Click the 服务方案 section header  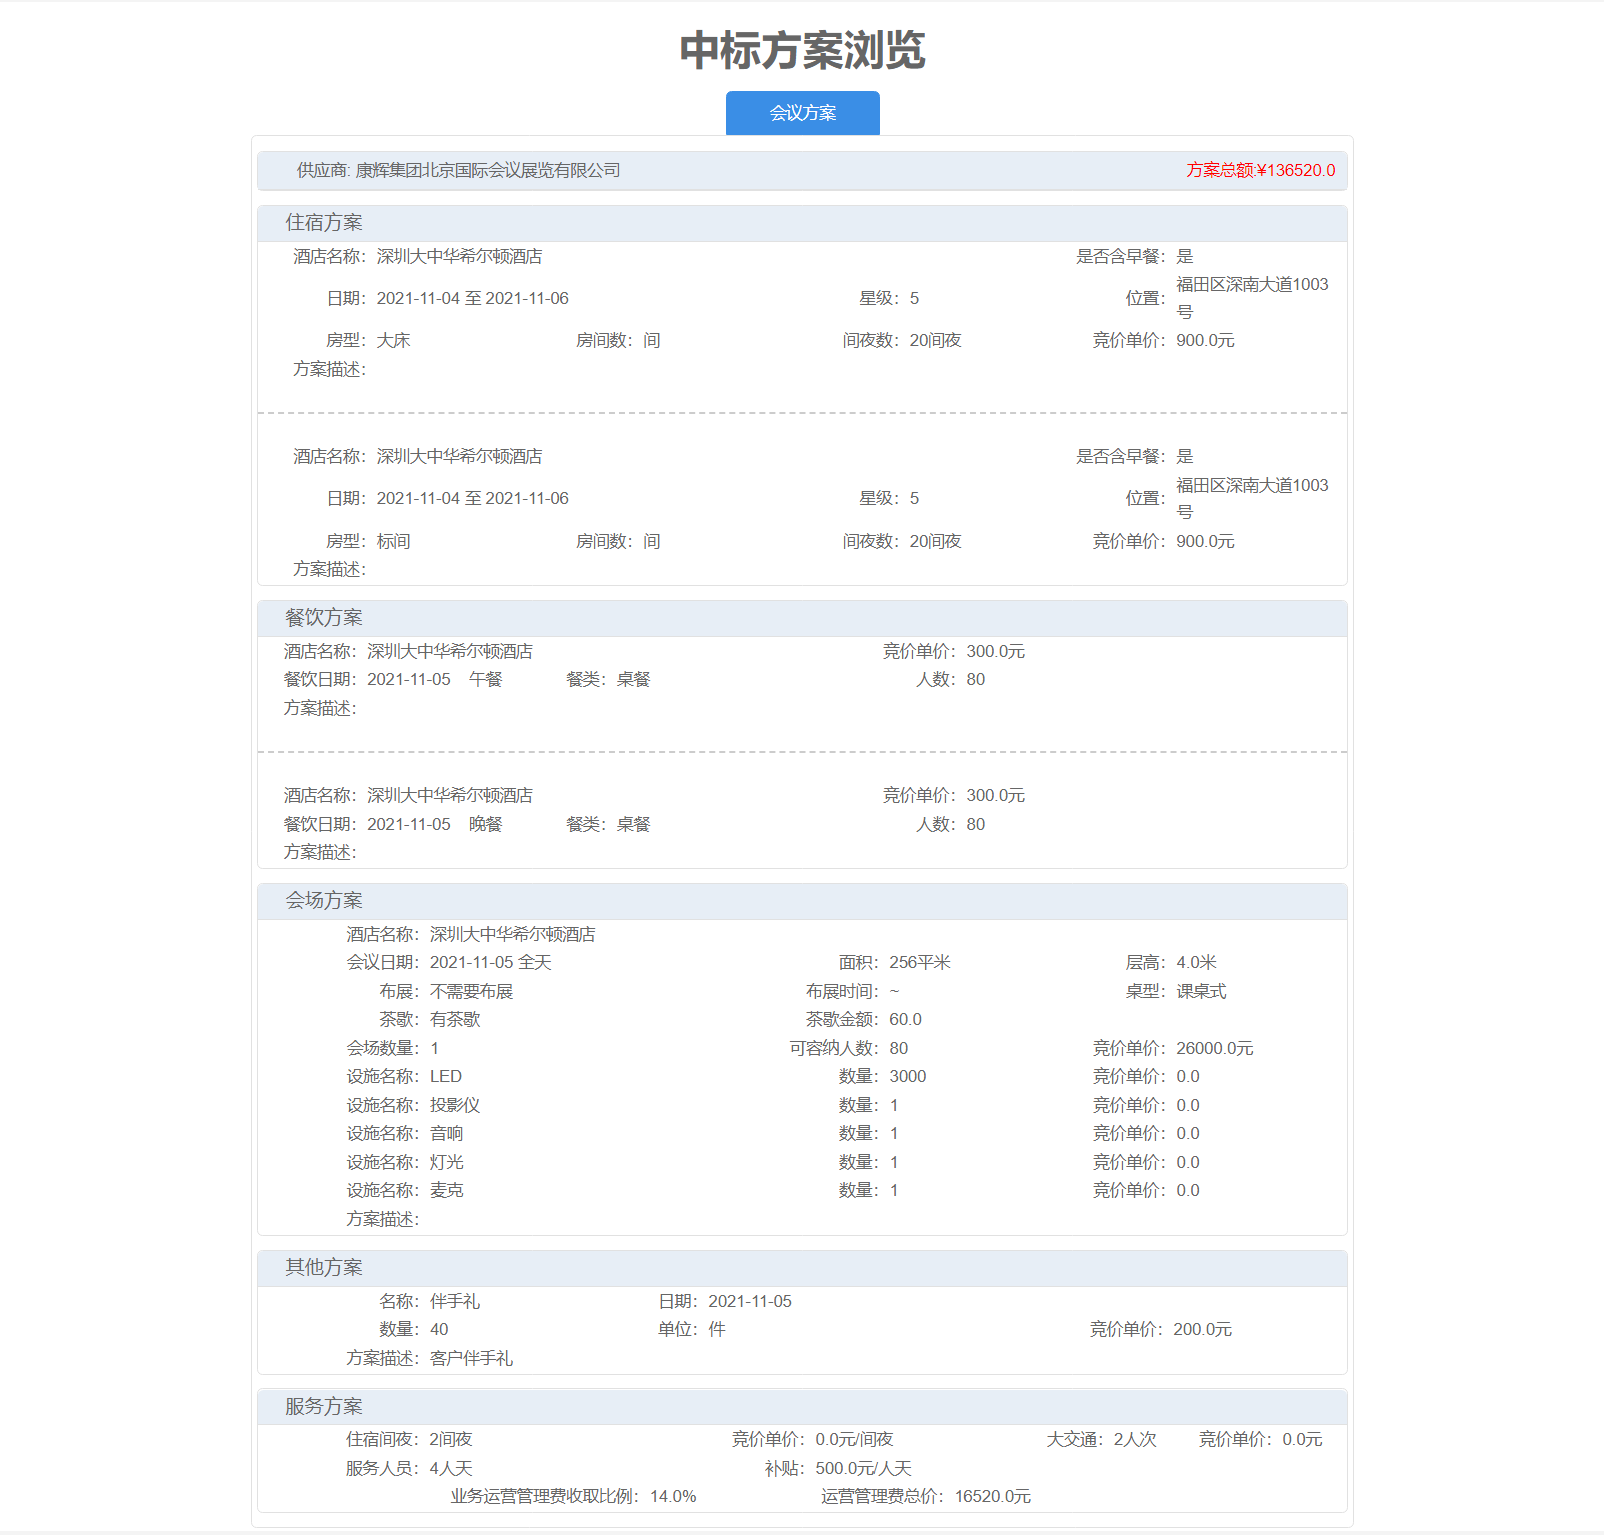[x=324, y=1407]
